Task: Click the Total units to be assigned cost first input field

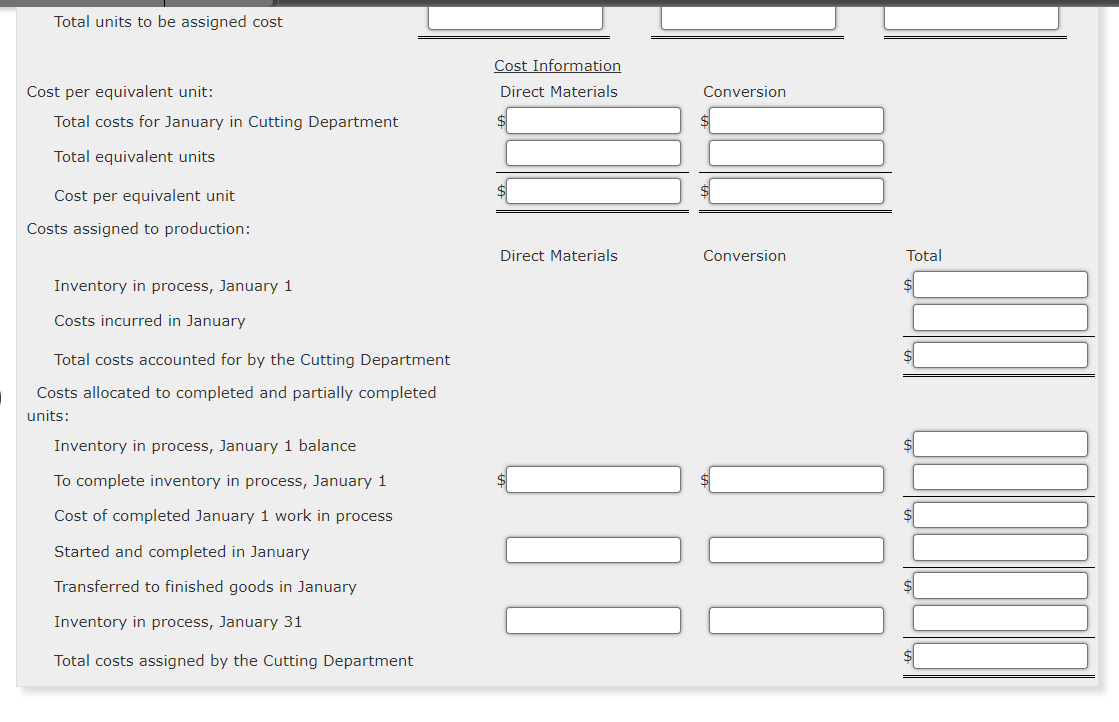Action: click(x=515, y=17)
